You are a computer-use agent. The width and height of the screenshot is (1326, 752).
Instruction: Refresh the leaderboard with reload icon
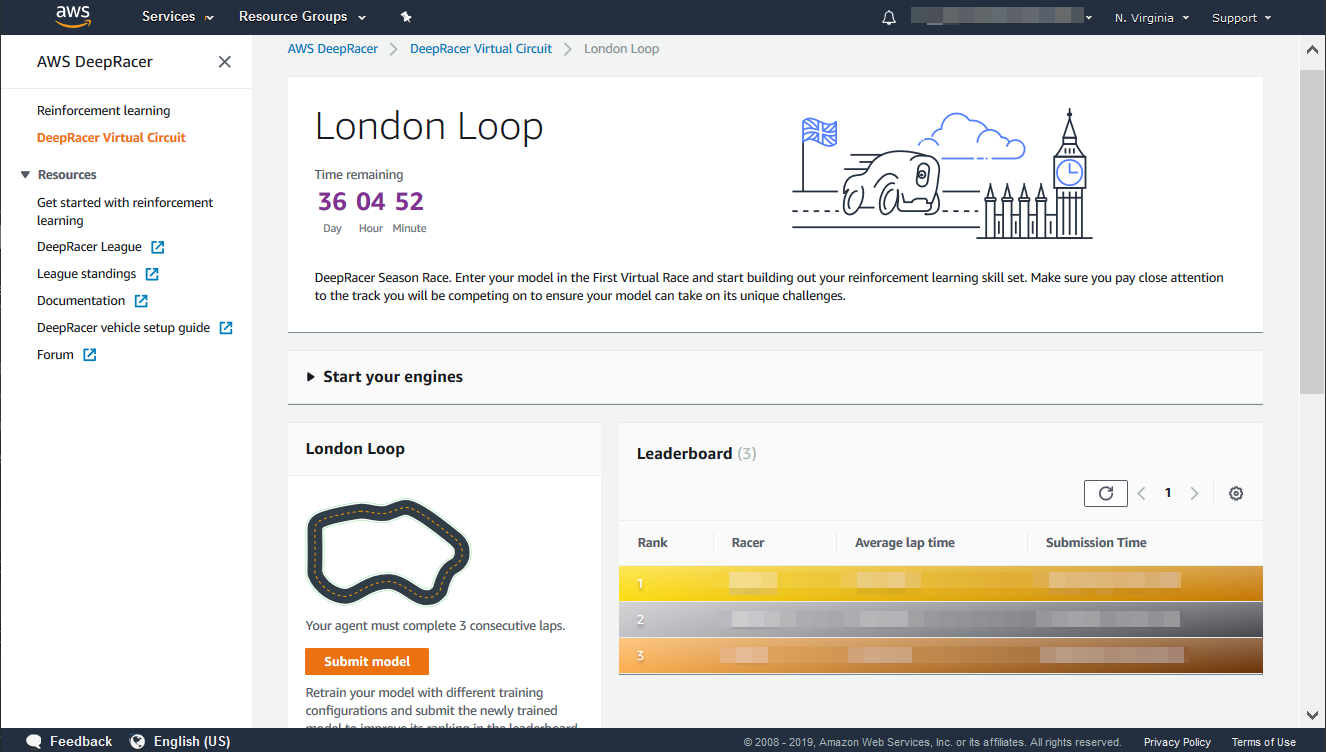pos(1105,493)
